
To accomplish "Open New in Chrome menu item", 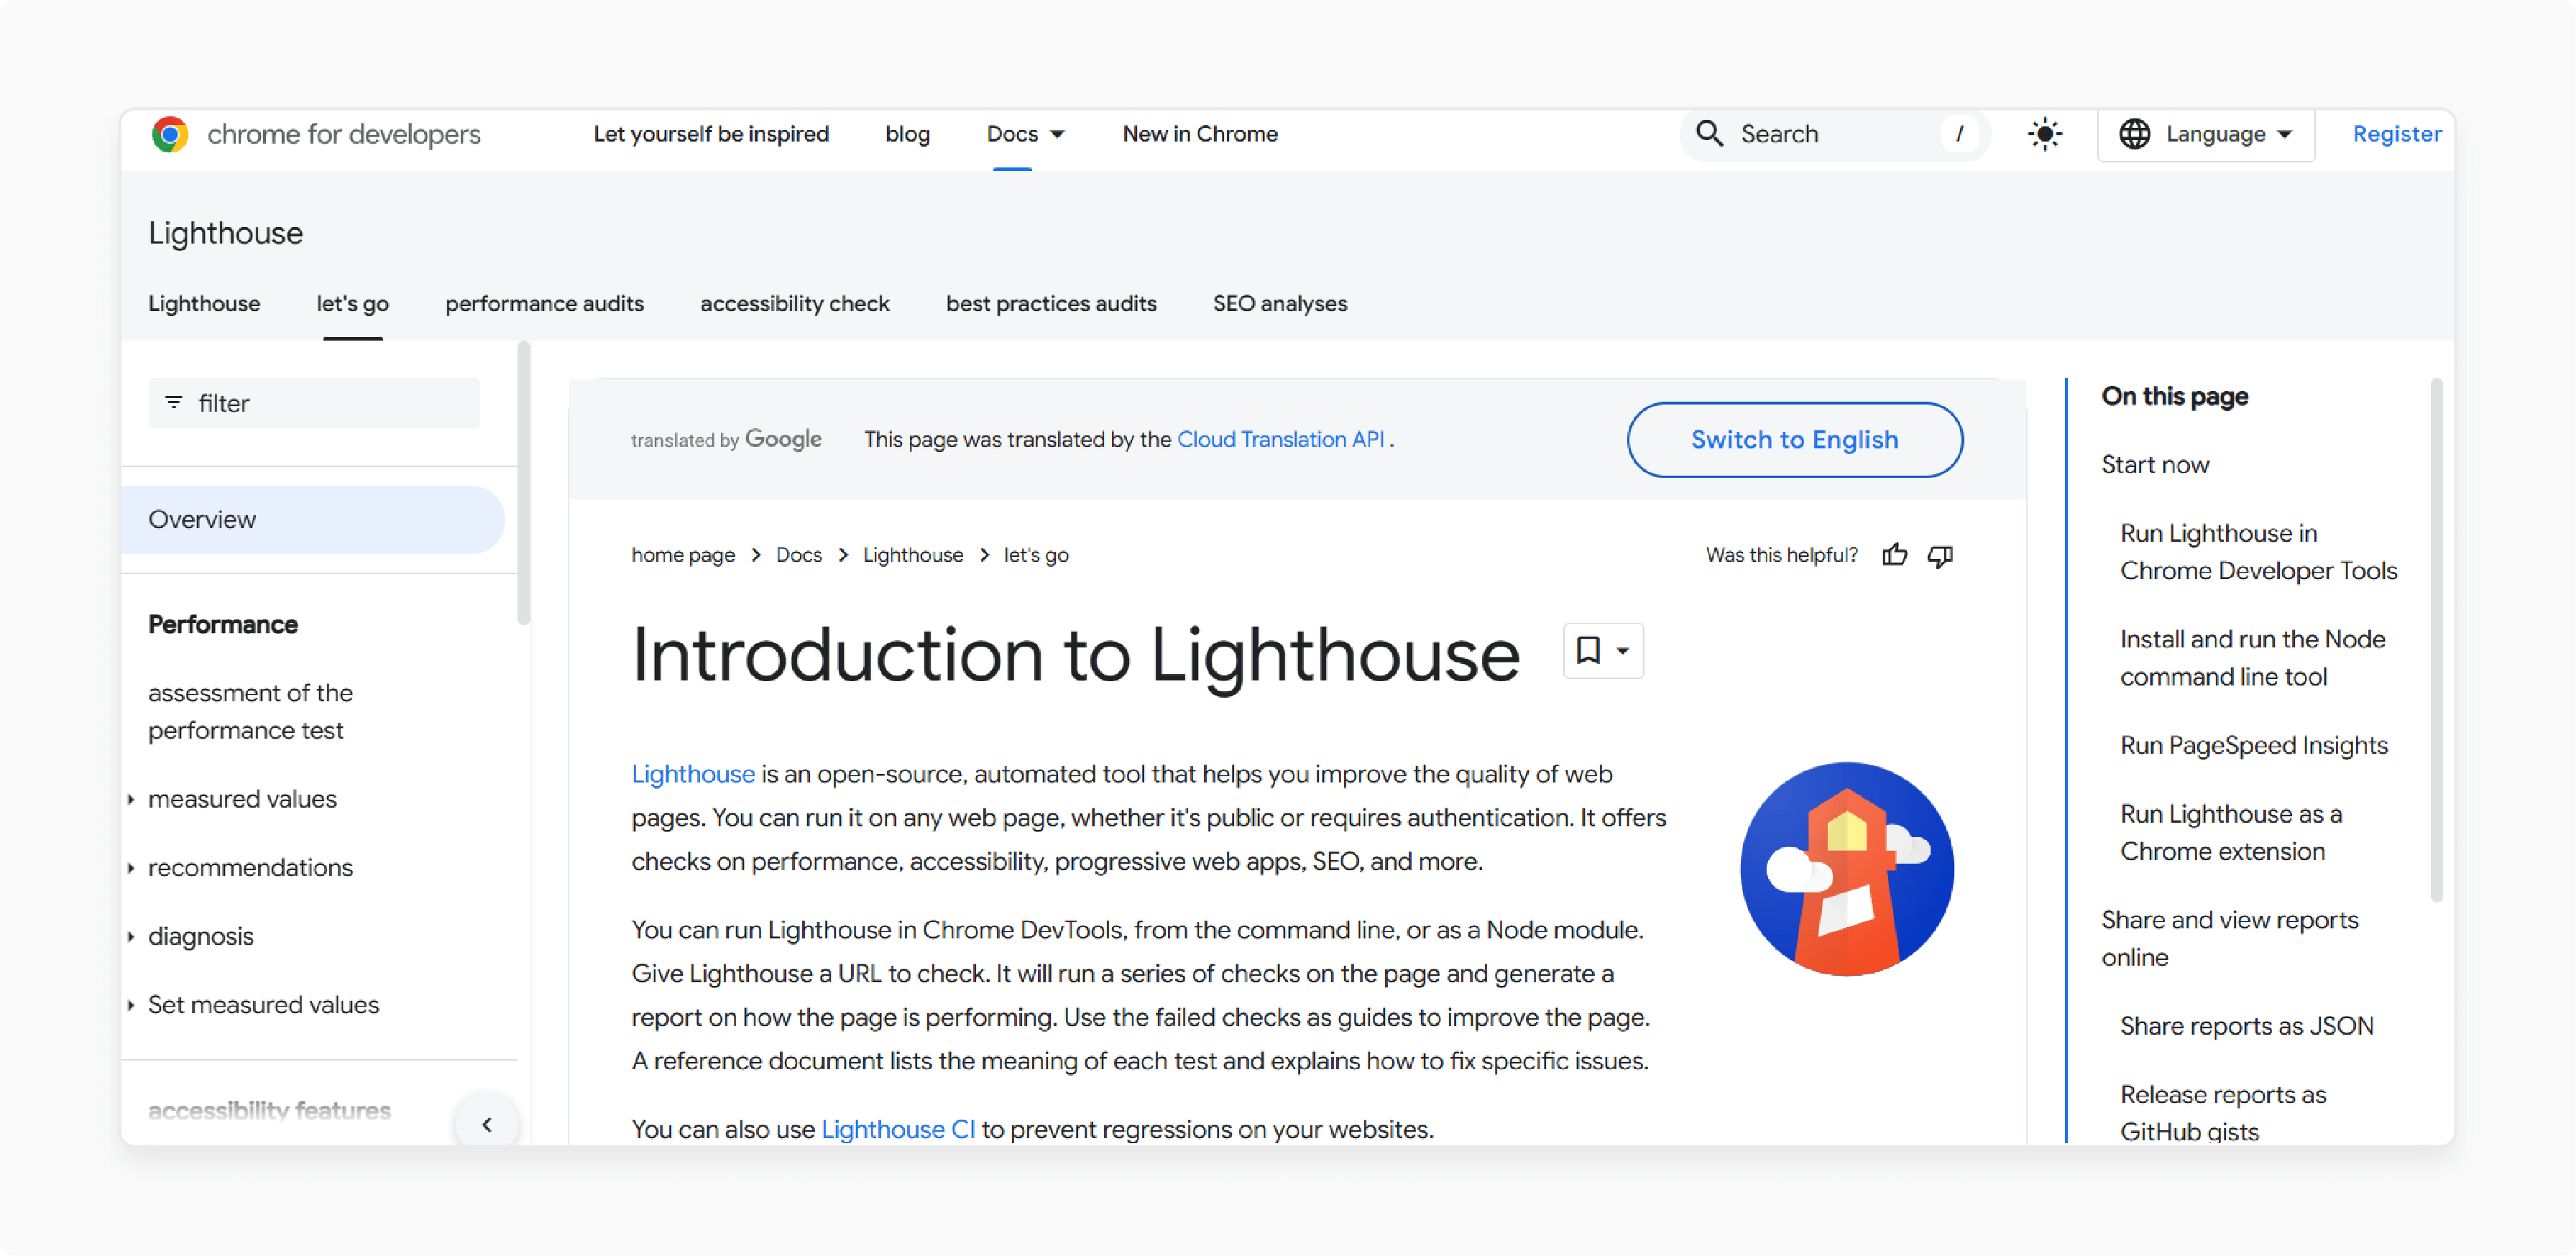I will point(1200,134).
